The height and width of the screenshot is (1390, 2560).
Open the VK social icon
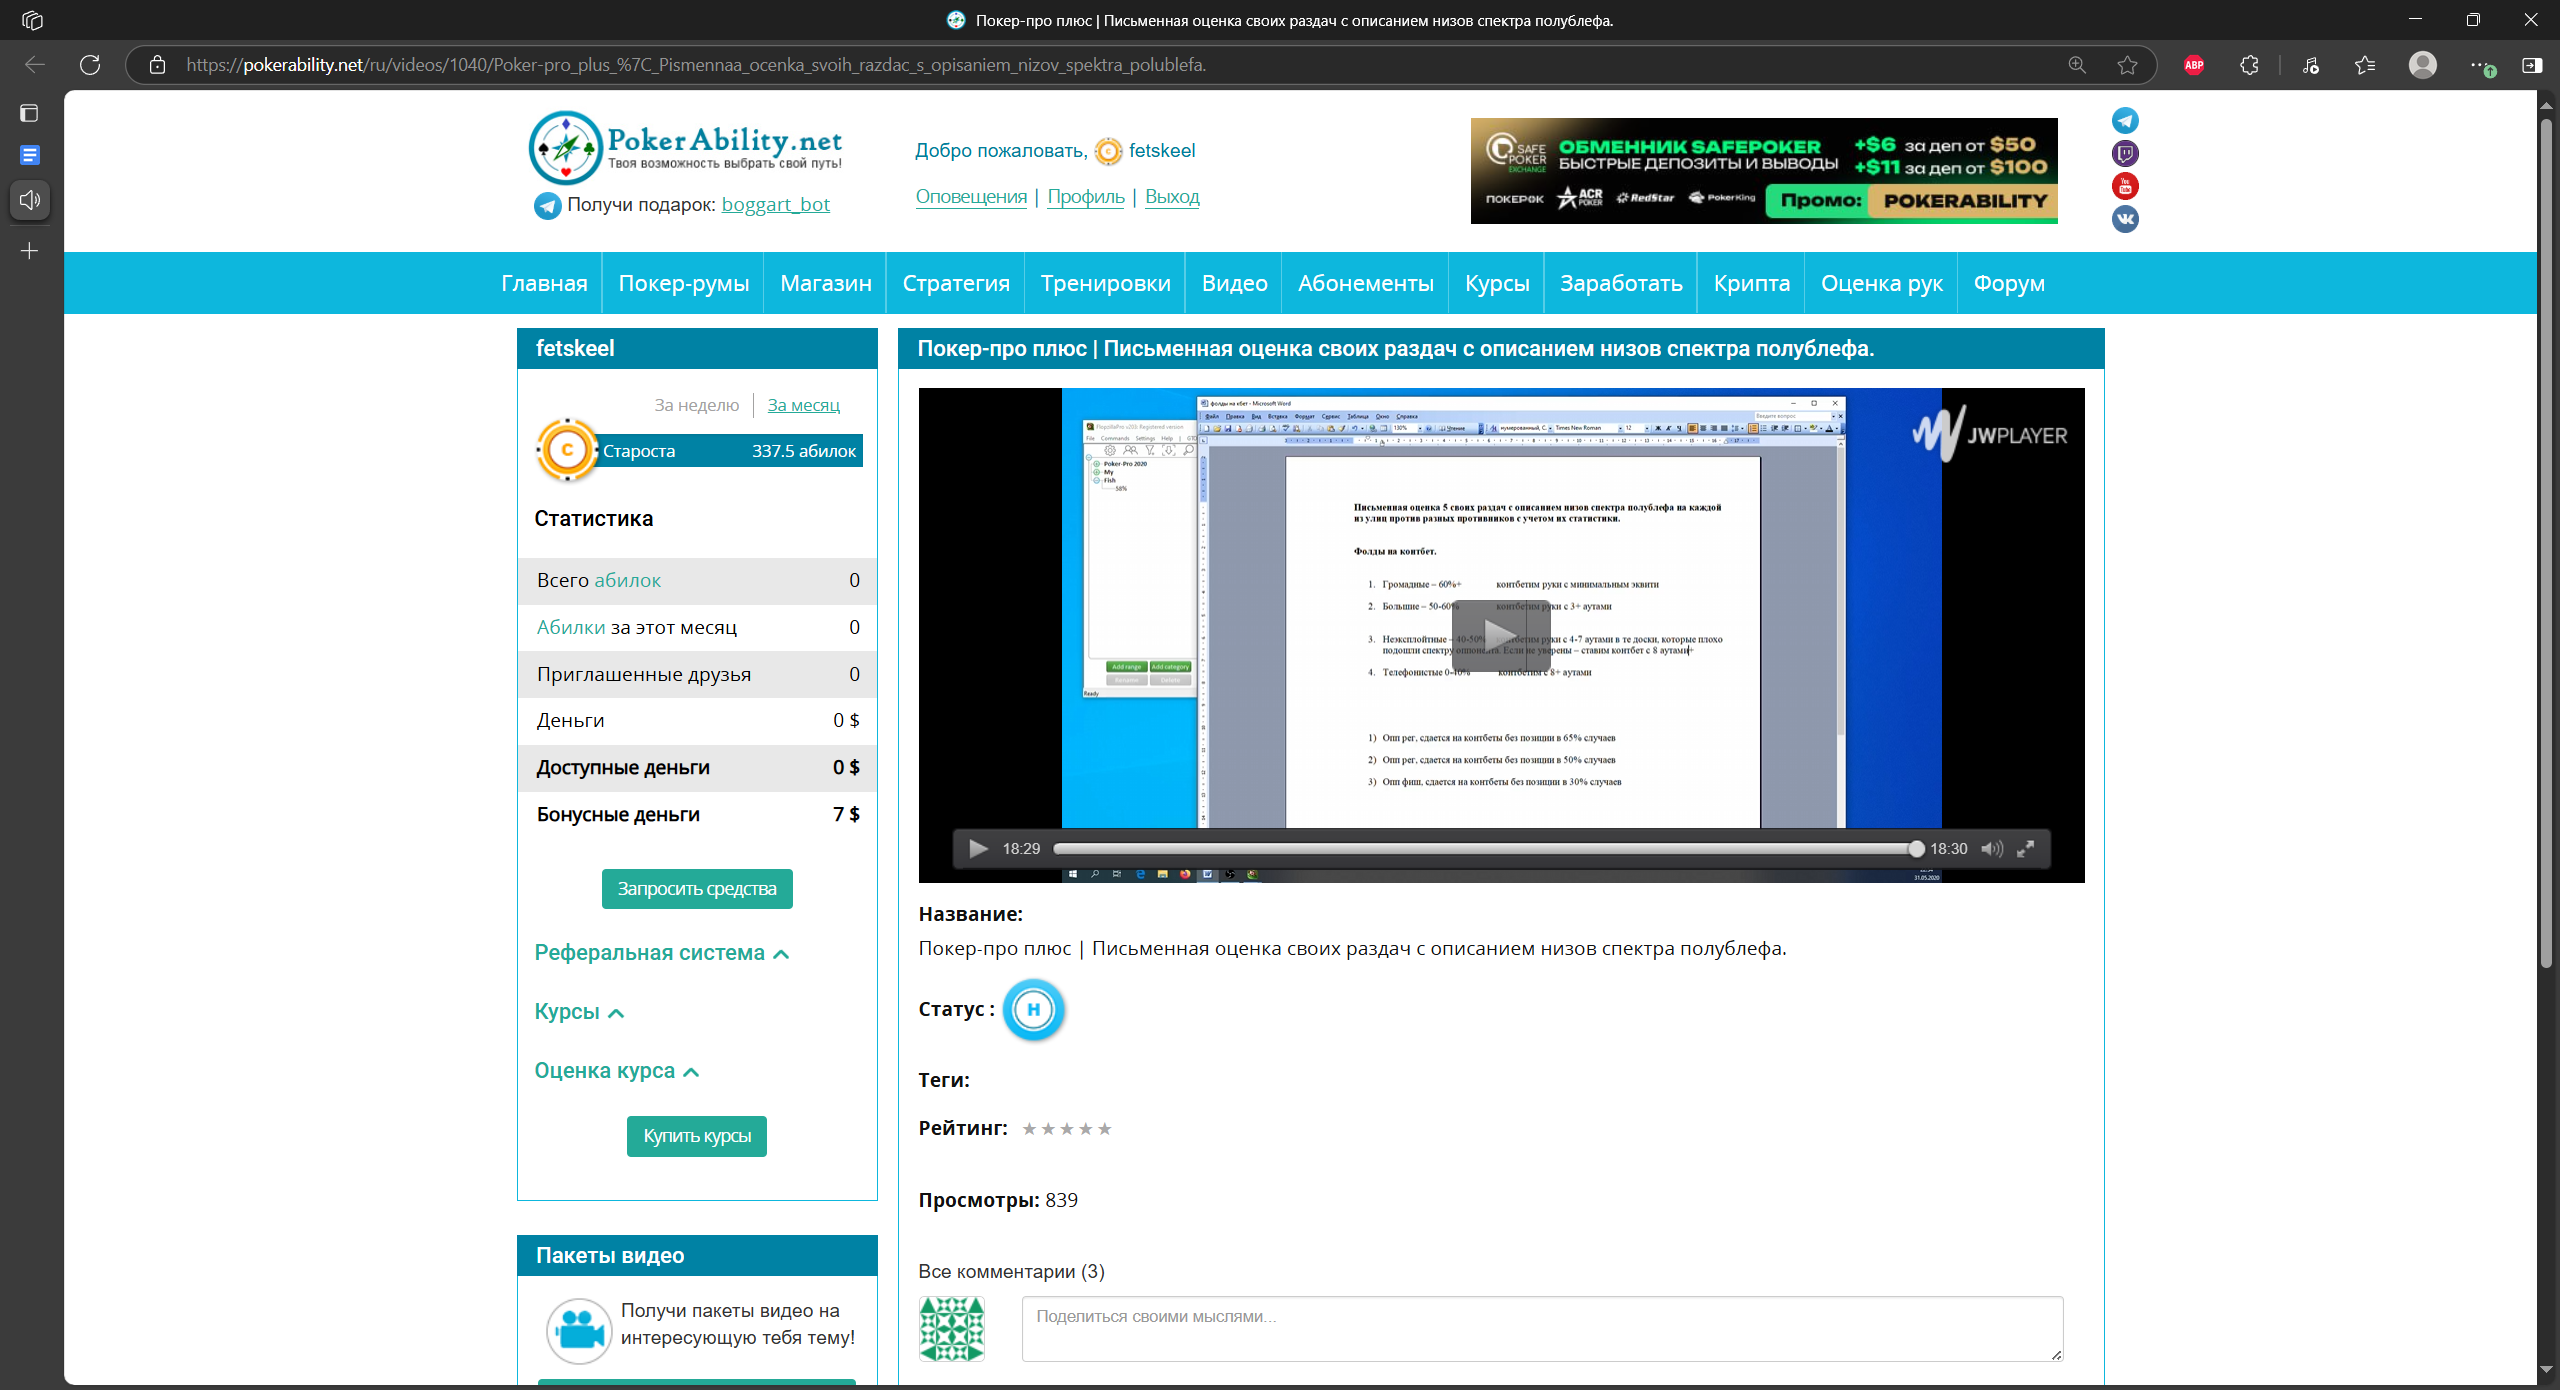tap(2125, 218)
